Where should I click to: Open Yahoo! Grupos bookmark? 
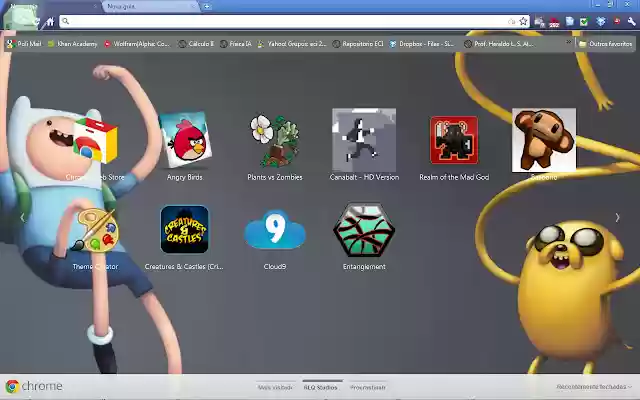pyautogui.click(x=292, y=44)
